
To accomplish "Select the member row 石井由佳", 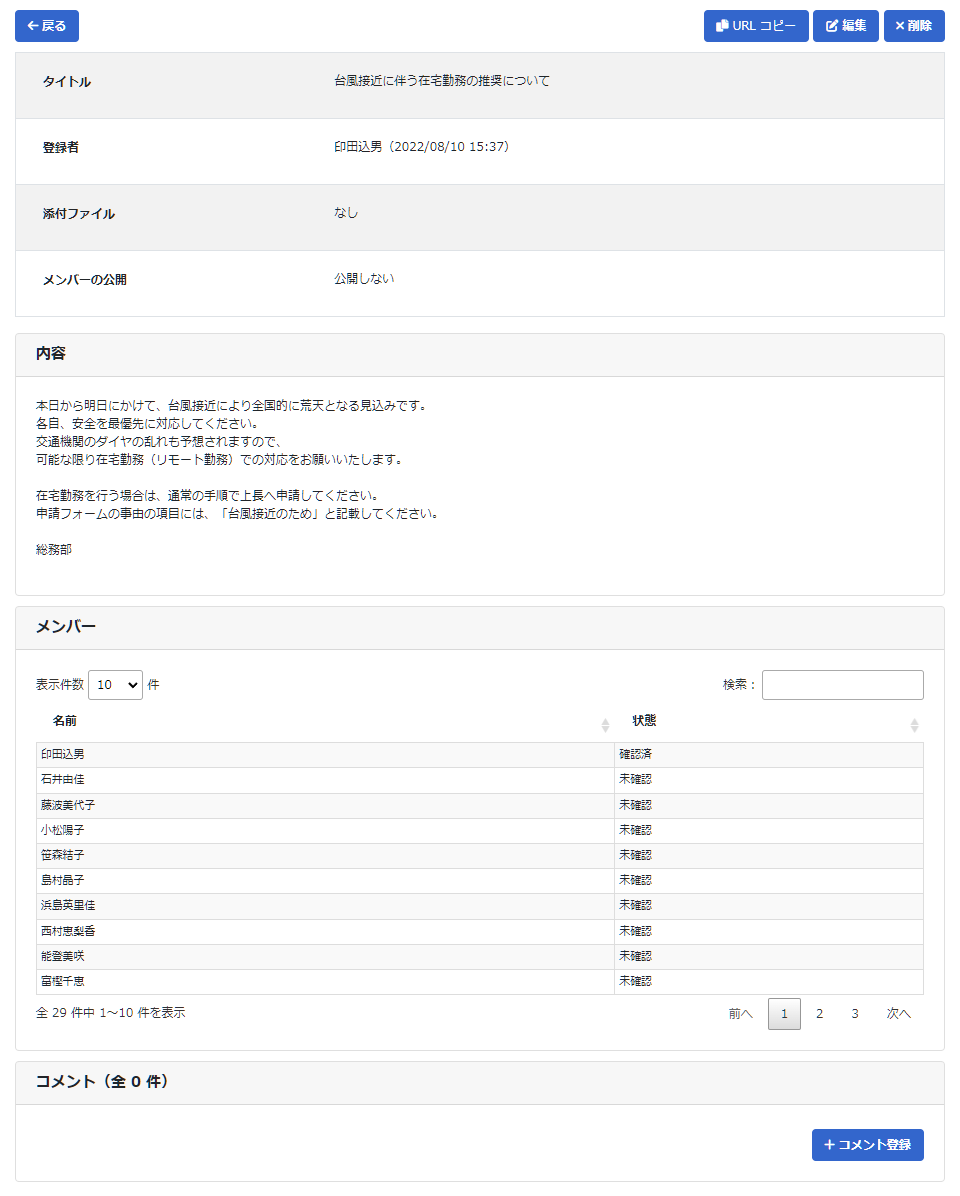I will pos(63,779).
